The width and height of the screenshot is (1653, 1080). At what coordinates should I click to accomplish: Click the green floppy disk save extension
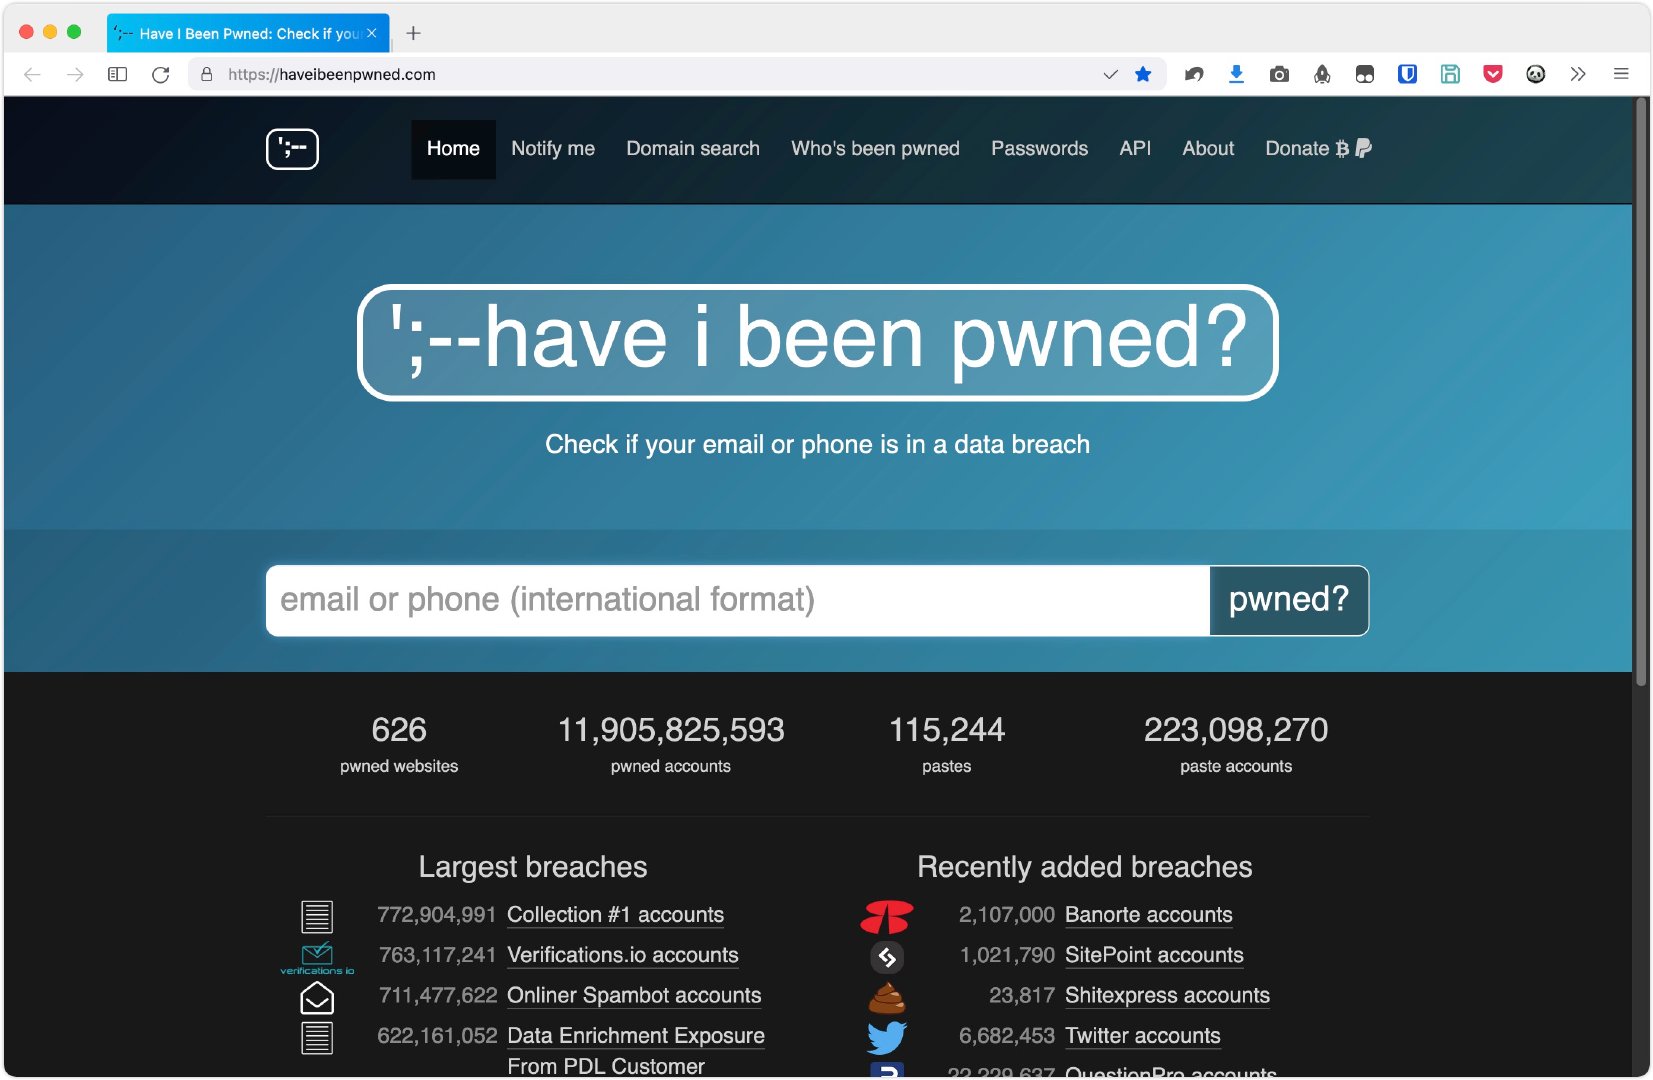[x=1450, y=74]
